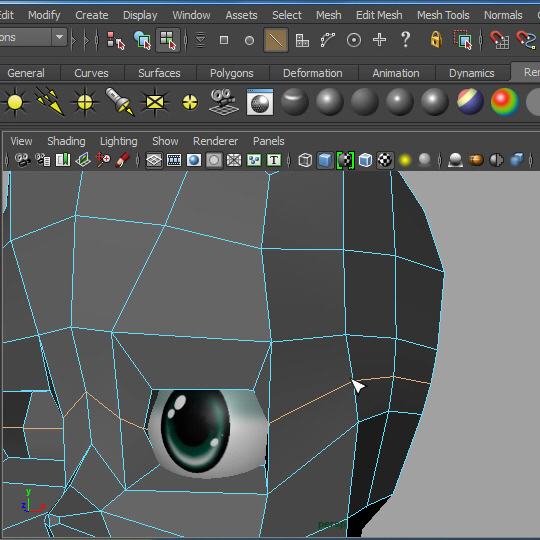Open the panel View menu

(21, 141)
